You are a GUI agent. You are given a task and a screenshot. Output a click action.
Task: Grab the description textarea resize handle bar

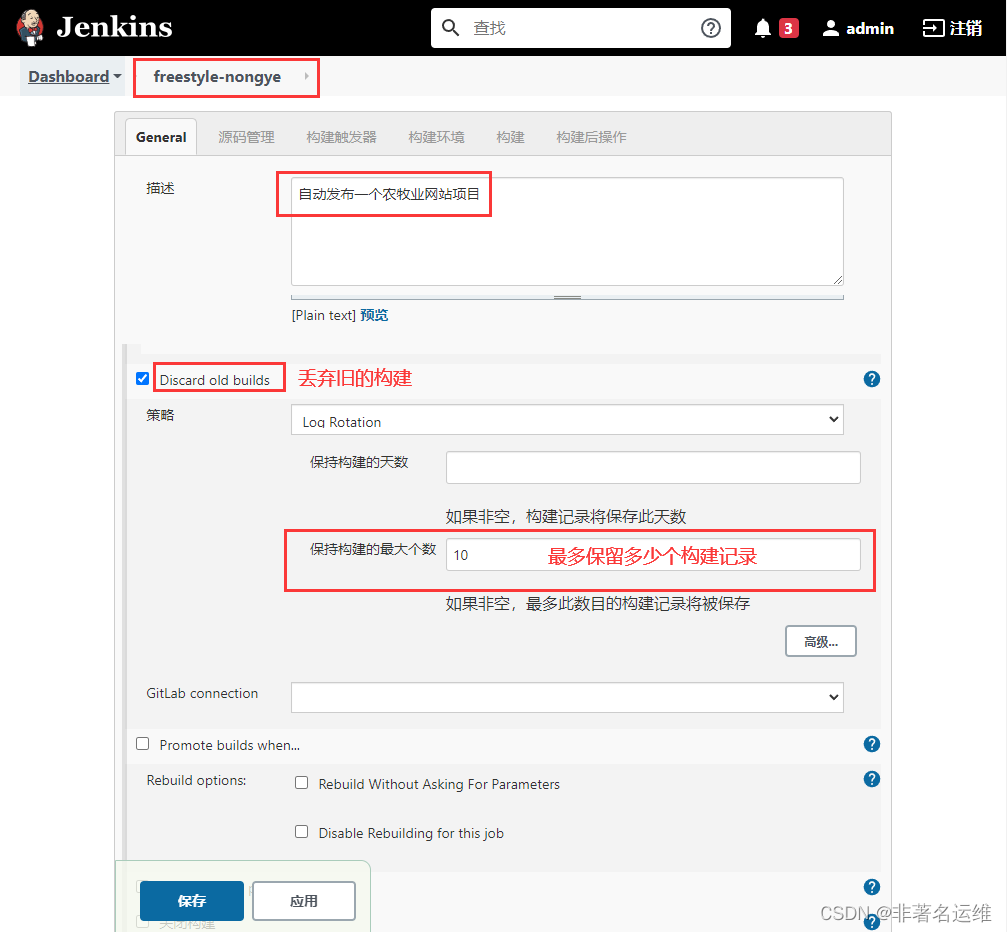tap(567, 297)
